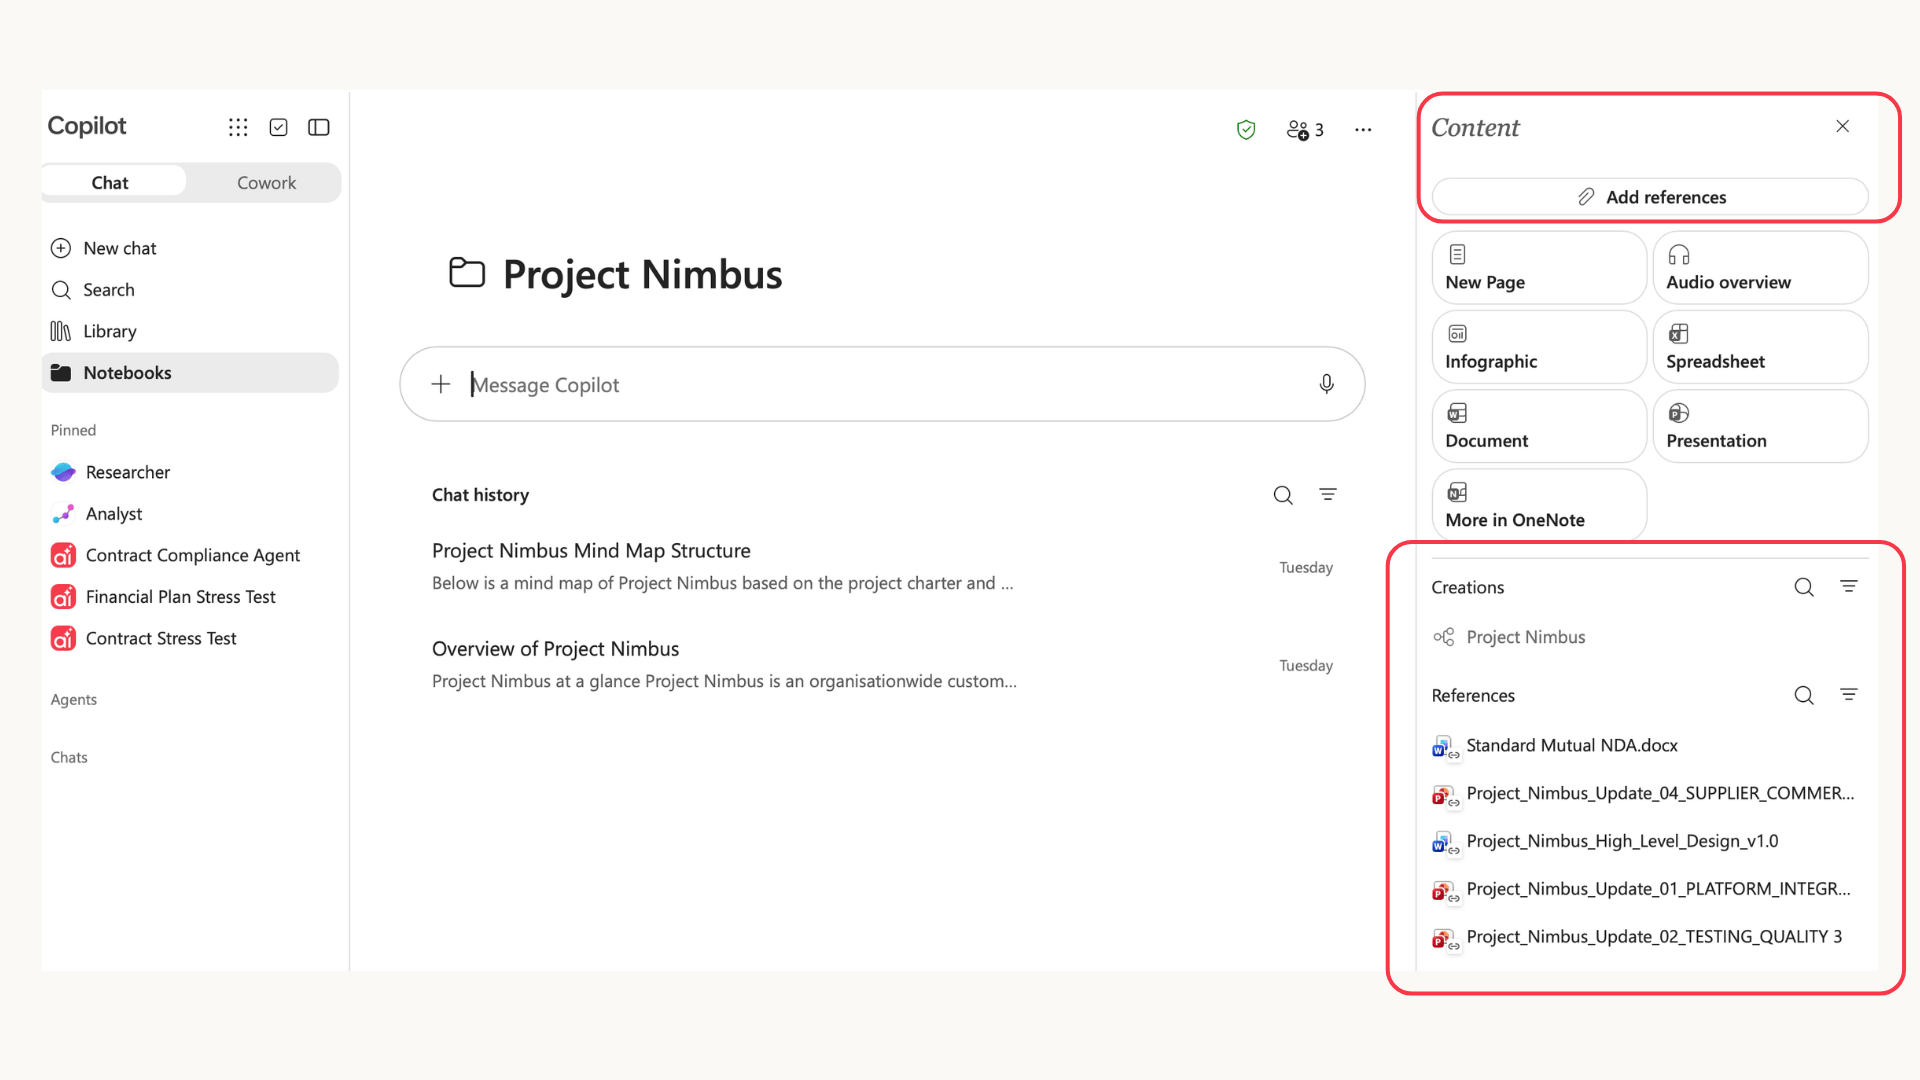Create an Infographic
The image size is (1920, 1080).
point(1539,347)
